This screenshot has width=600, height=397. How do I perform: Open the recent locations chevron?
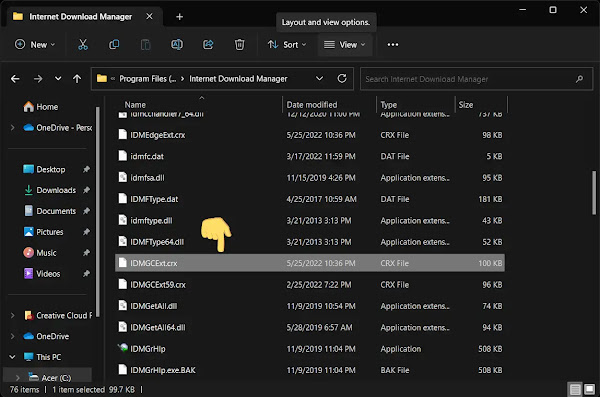point(58,78)
